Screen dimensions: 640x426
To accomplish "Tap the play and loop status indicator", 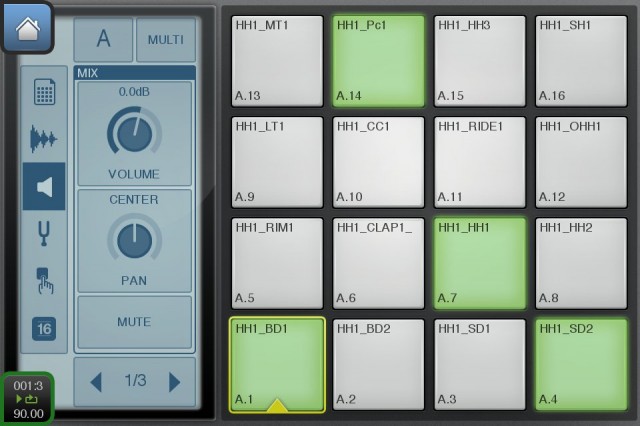I will click(28, 399).
